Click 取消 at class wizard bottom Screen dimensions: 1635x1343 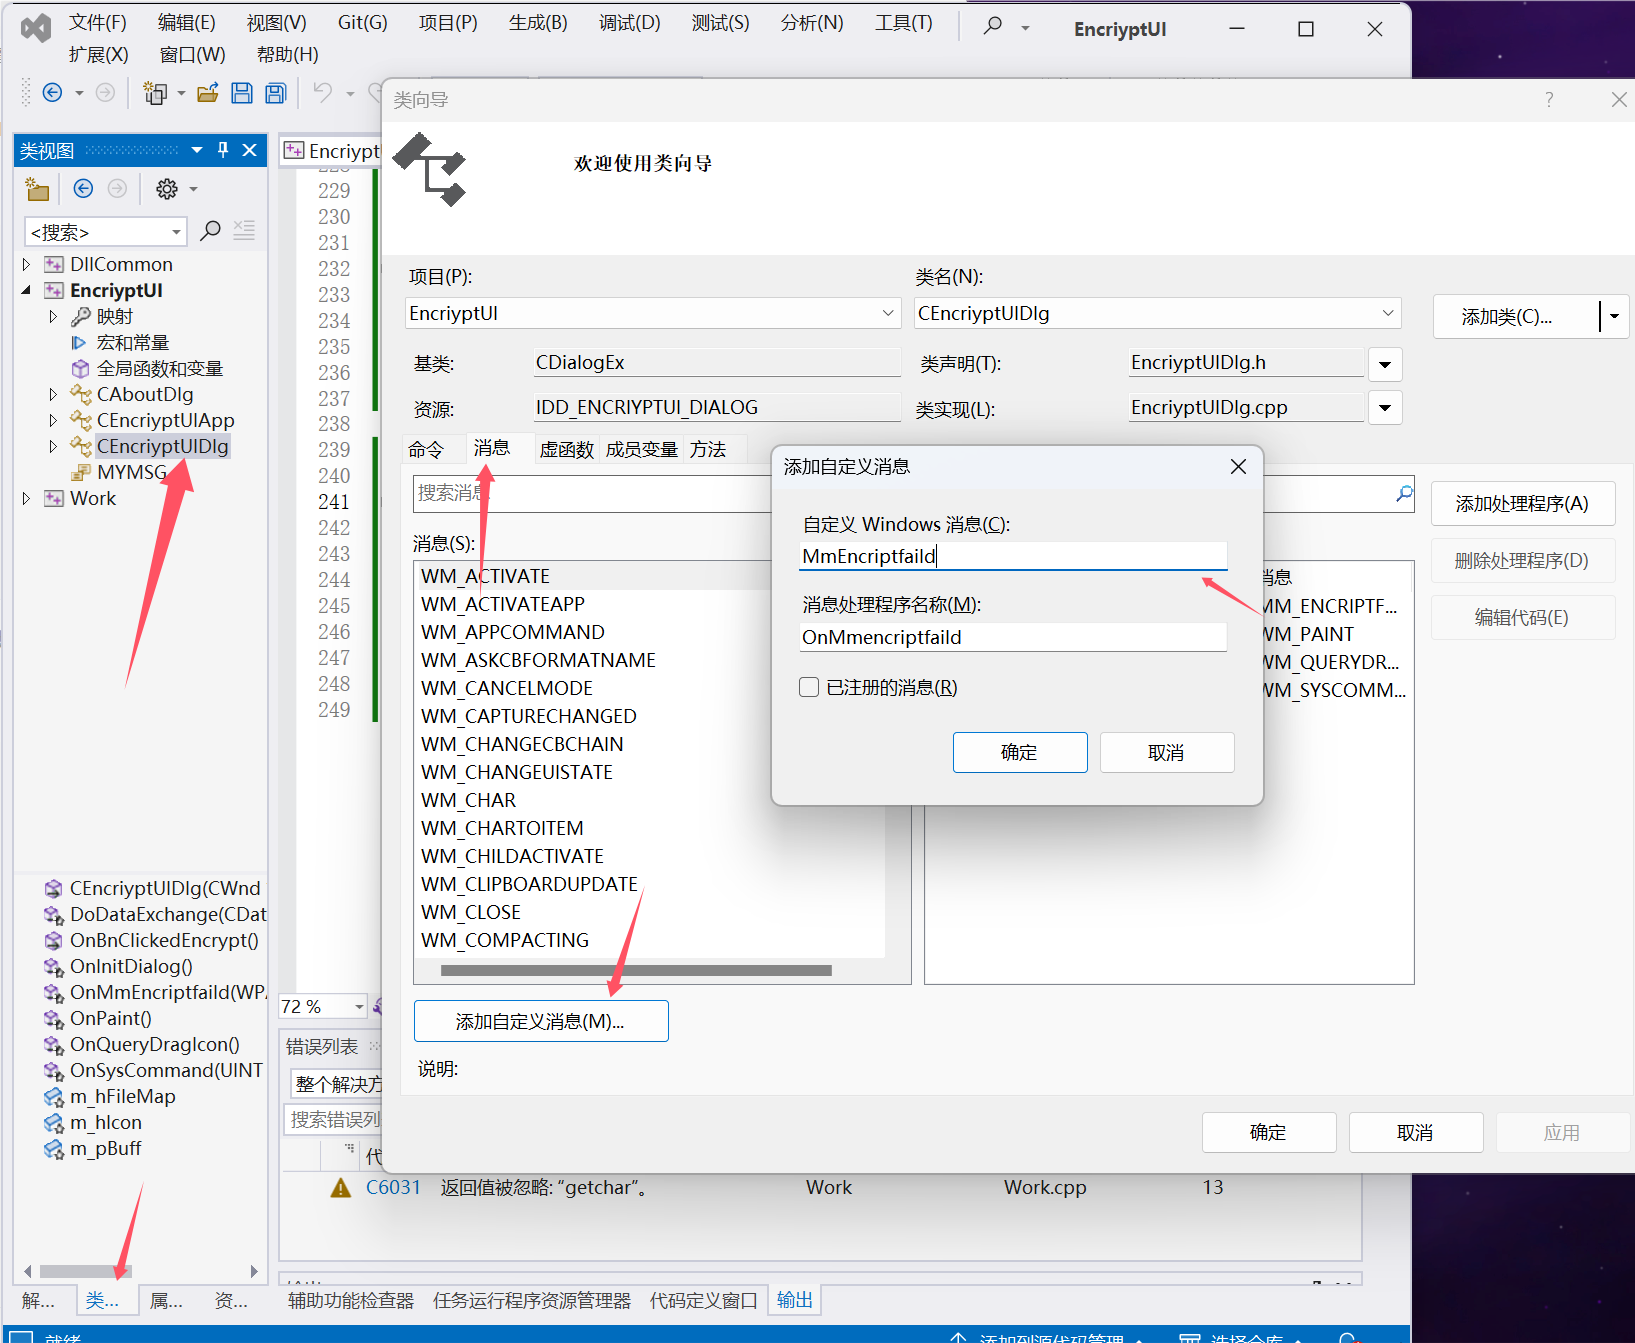(1415, 1132)
